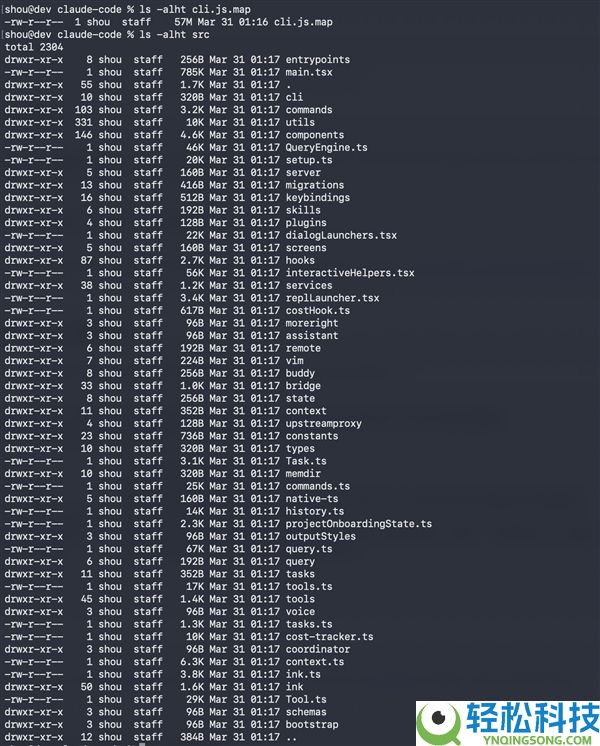Viewport: 600px width, 746px height.
Task: Click the interactiveHelpers.tsx filename
Action: (350, 273)
